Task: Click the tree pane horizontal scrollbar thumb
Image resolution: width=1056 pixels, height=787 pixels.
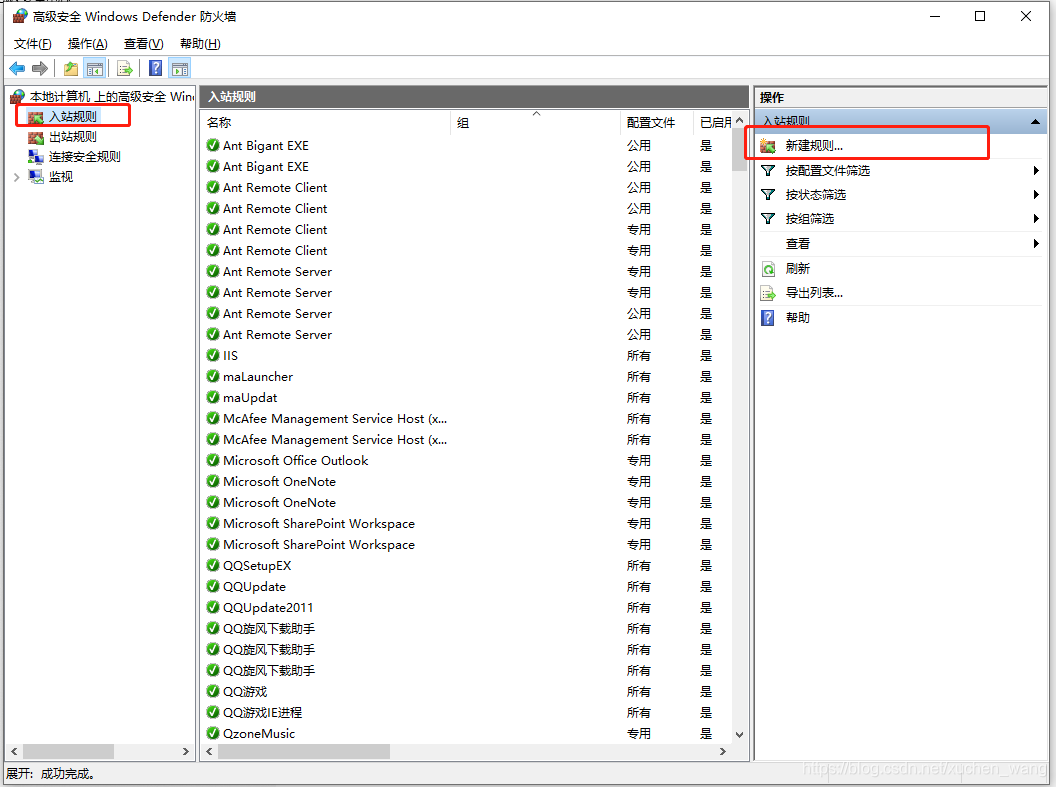Action: tap(68, 751)
